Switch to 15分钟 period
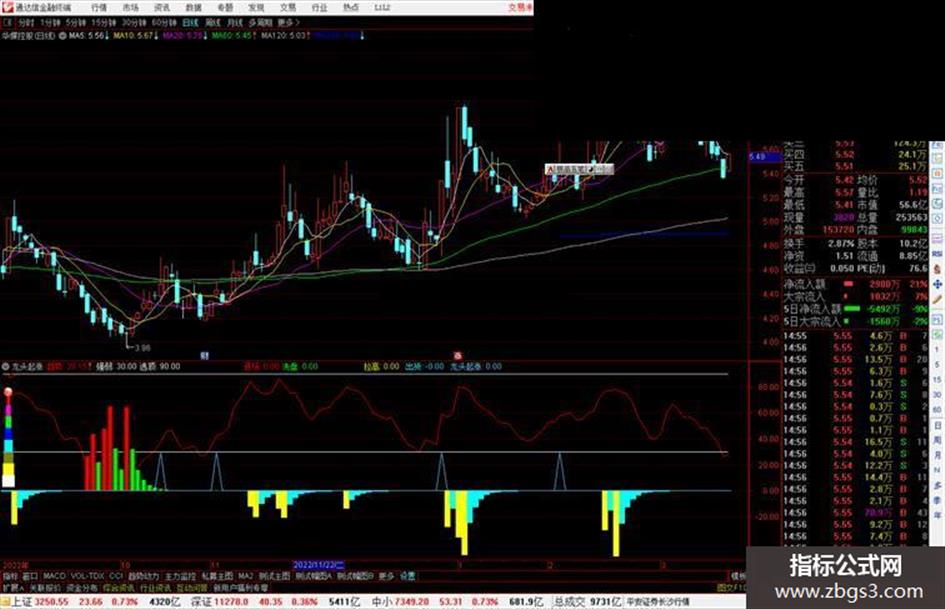Image resolution: width=945 pixels, height=609 pixels. [104, 23]
